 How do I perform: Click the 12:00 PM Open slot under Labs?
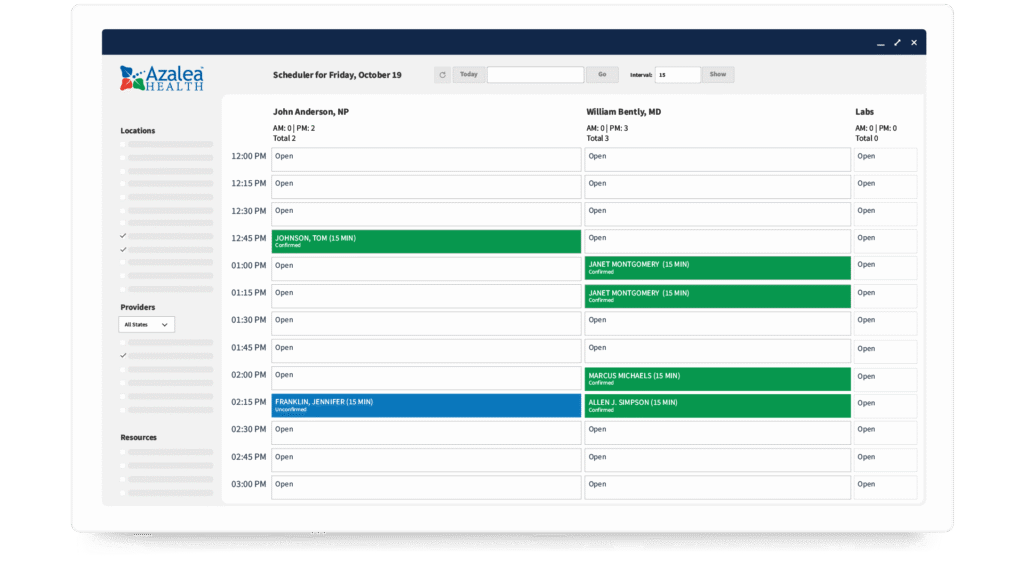(884, 159)
